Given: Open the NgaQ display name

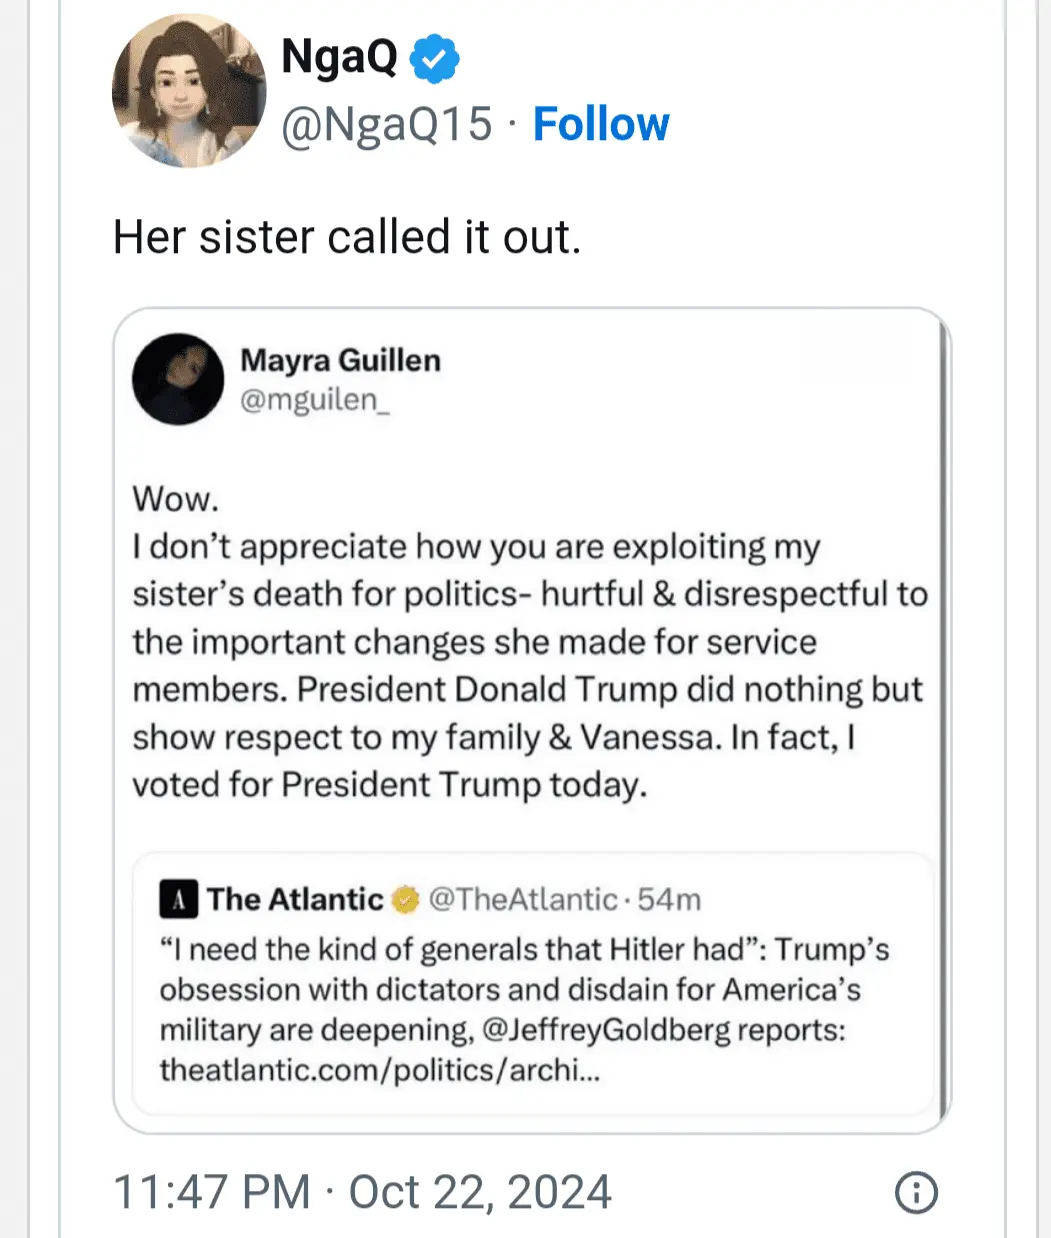Looking at the screenshot, I should coord(340,57).
